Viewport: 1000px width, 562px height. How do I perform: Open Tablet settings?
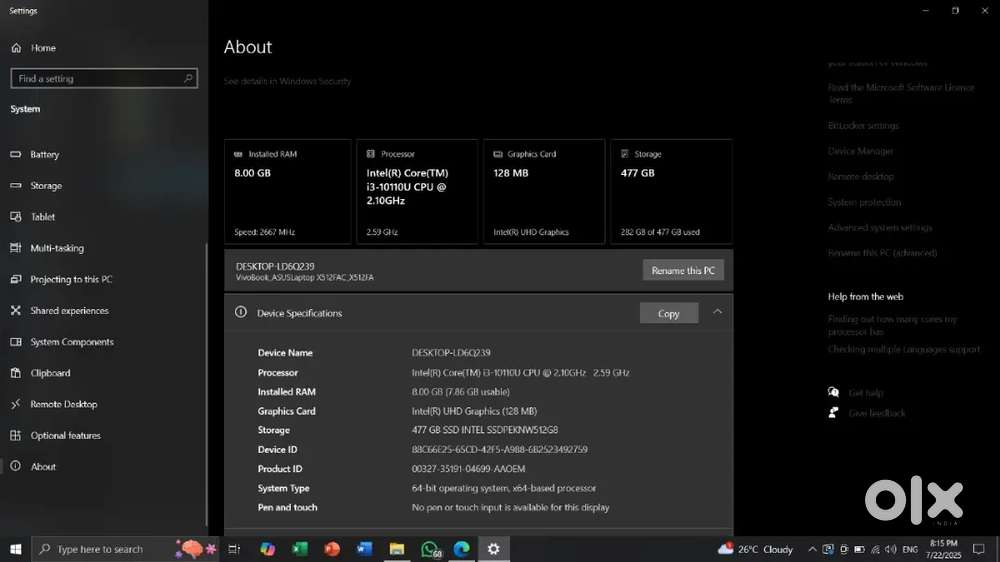pyautogui.click(x=43, y=217)
